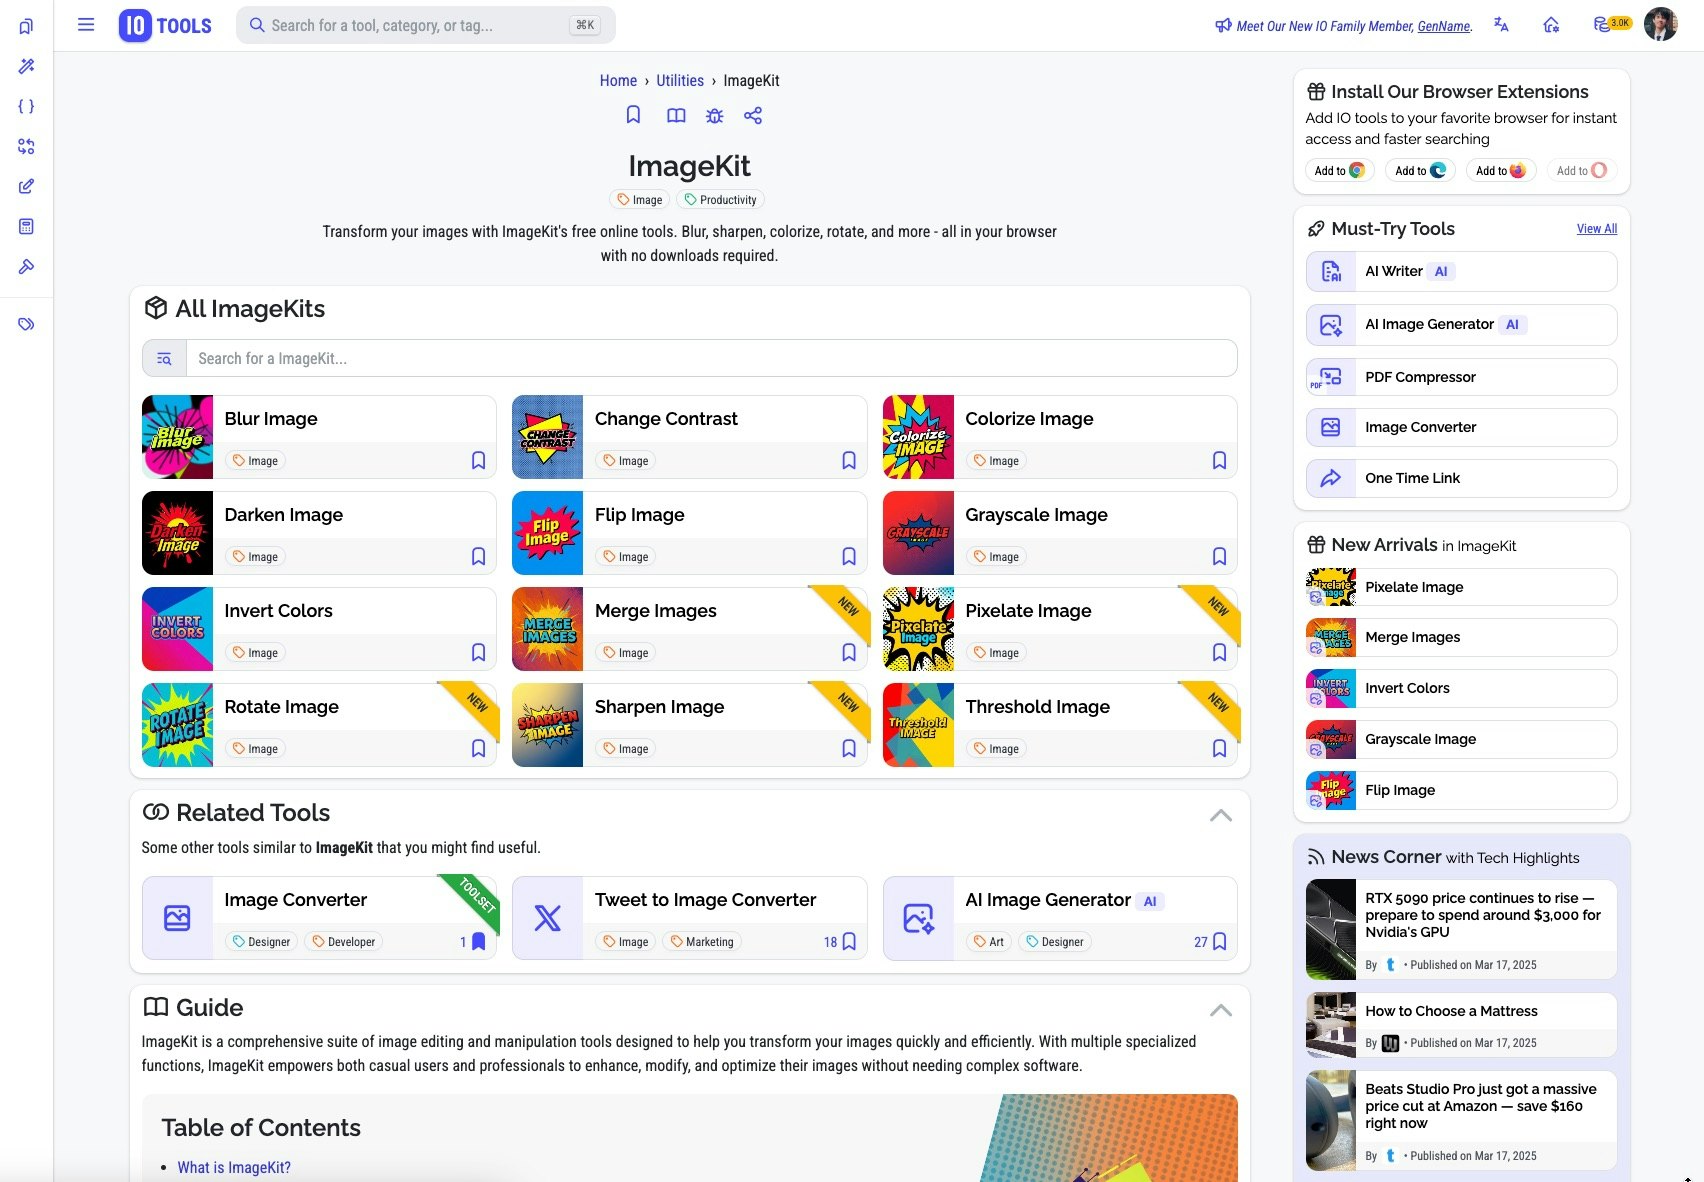Go to Utilities via the breadcrumb
The image size is (1704, 1182).
tap(679, 80)
